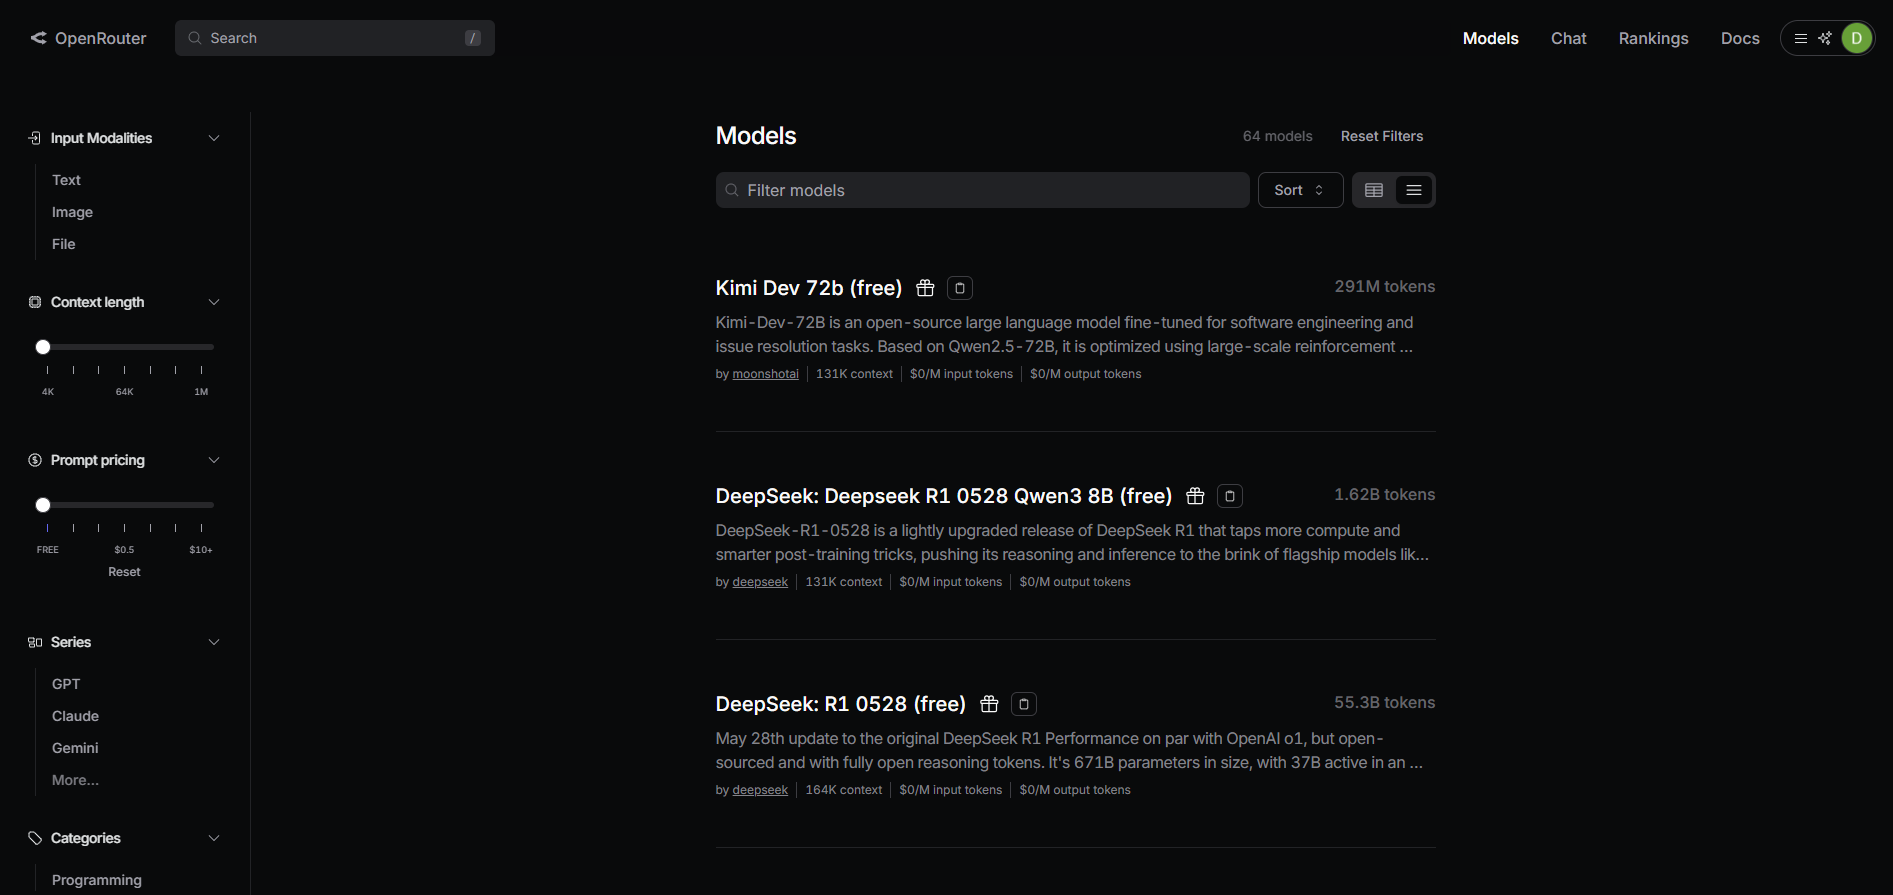Open the Rankings nav tab
The width and height of the screenshot is (1893, 895).
tap(1653, 38)
